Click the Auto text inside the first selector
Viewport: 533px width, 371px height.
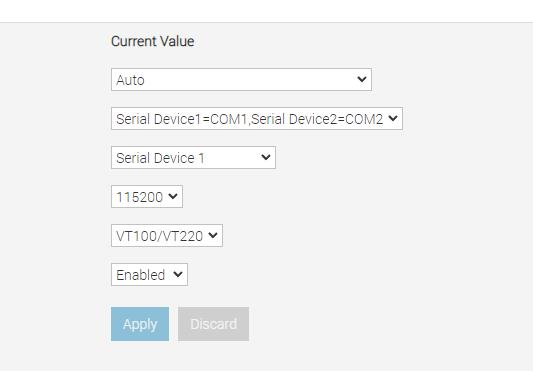click(131, 80)
